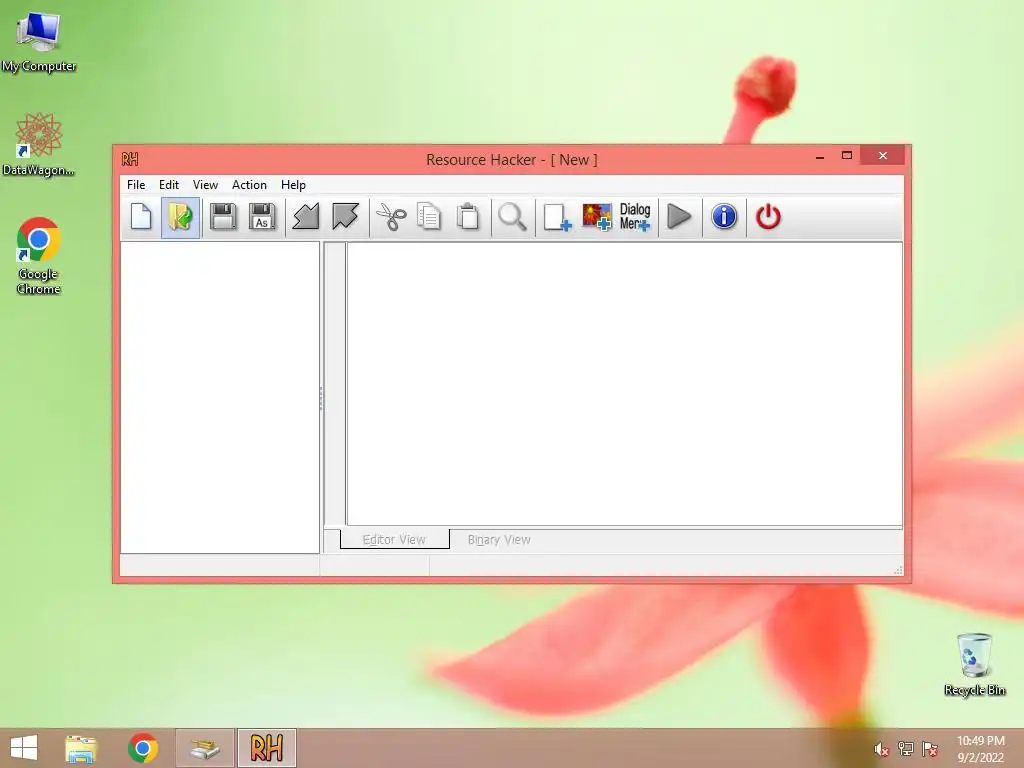This screenshot has height=768, width=1024.
Task: Click the RH icon in the title bar
Action: pos(129,159)
